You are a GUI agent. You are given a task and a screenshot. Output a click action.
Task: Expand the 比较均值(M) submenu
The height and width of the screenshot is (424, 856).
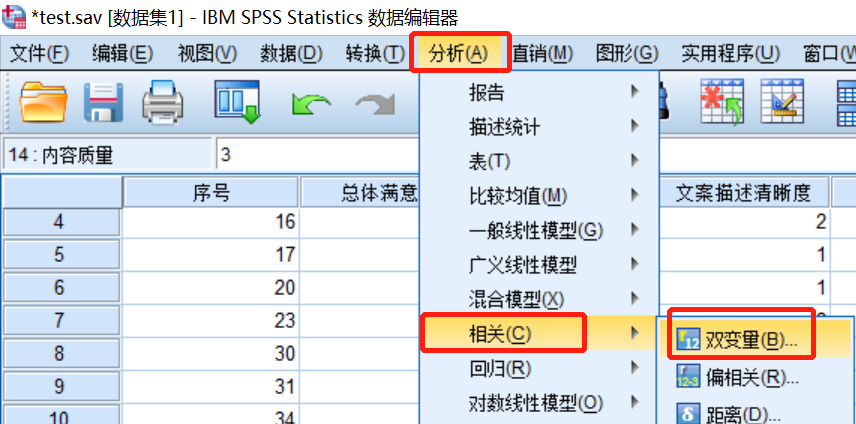pyautogui.click(x=539, y=195)
